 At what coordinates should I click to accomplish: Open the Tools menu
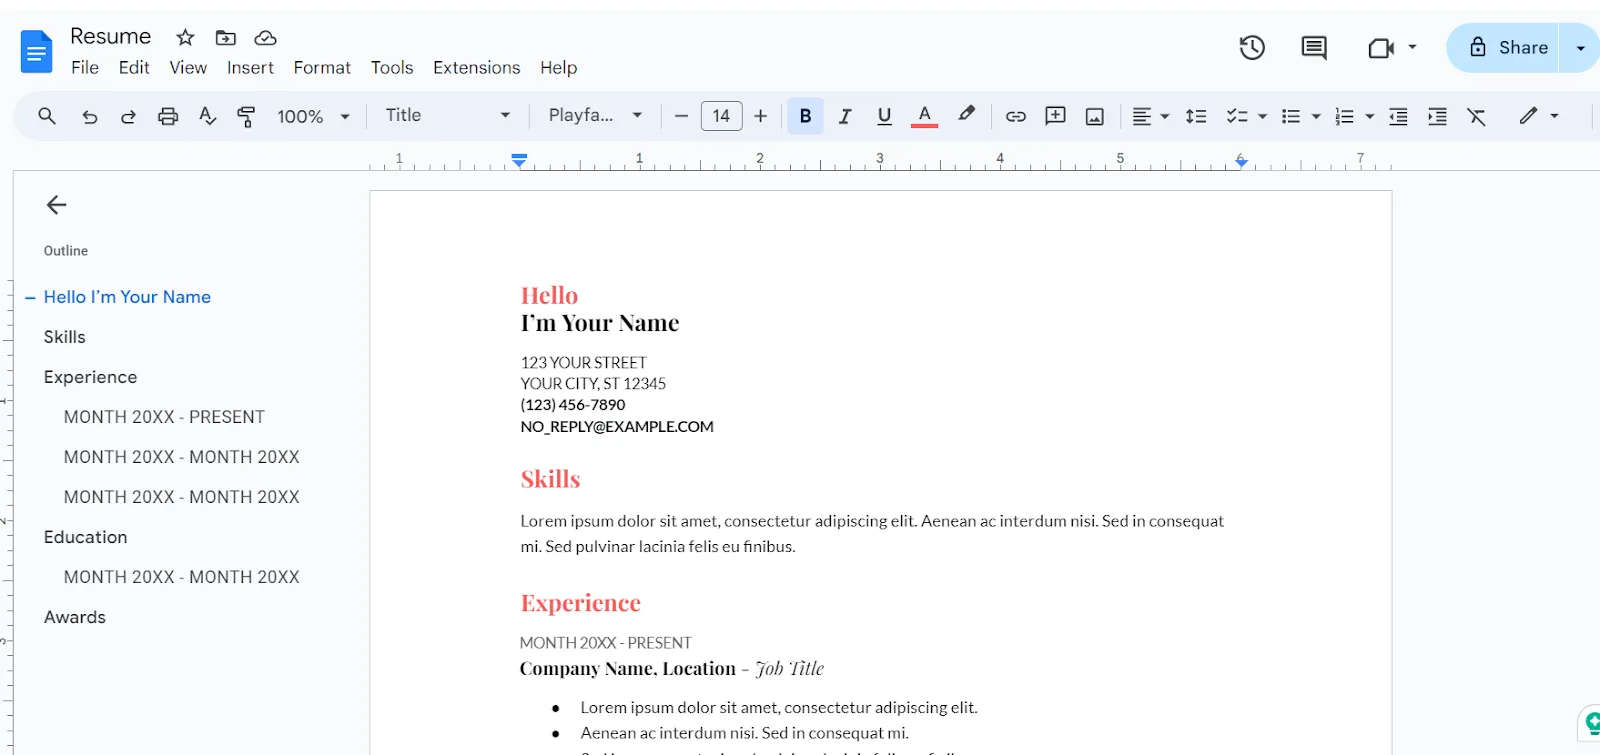[392, 67]
